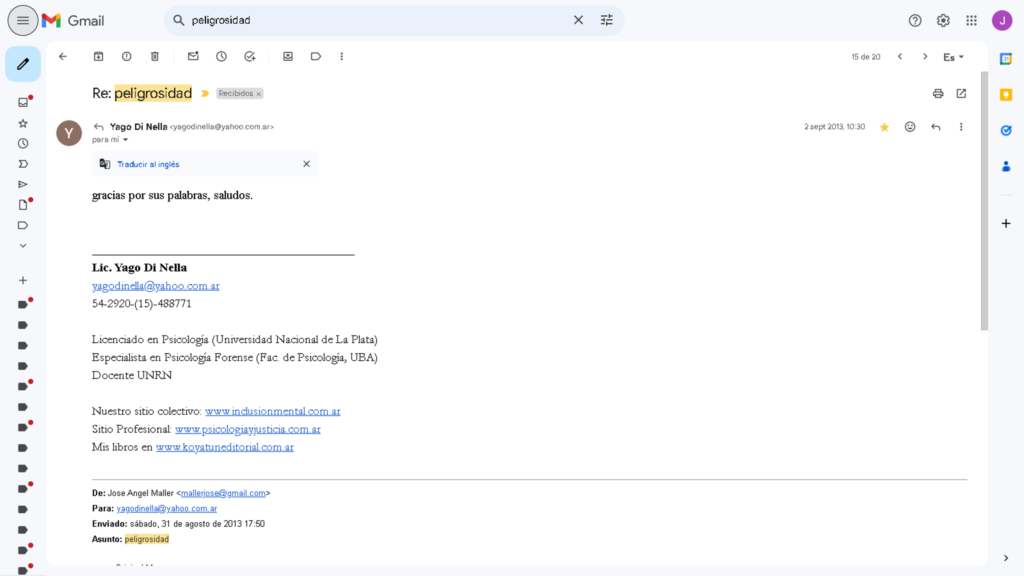This screenshot has height=576, width=1024.
Task: Delete the email with the trash icon
Action: (x=155, y=57)
